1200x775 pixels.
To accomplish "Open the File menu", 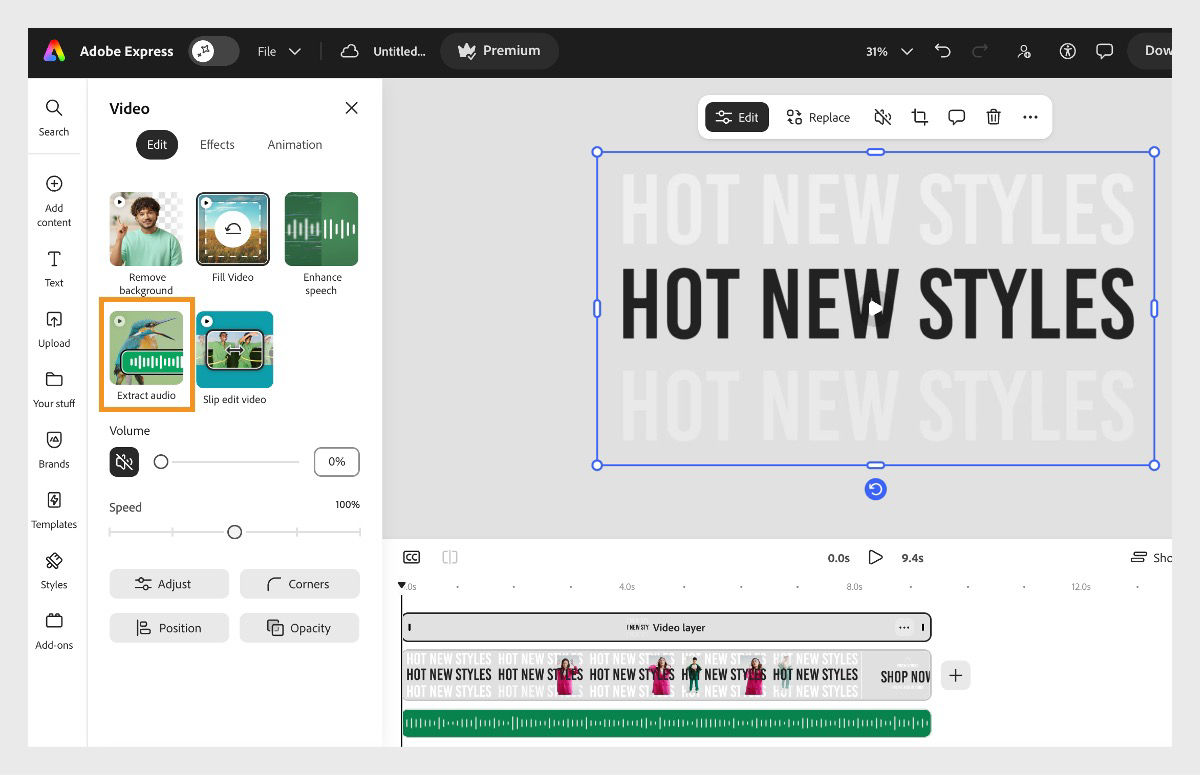I will point(279,51).
